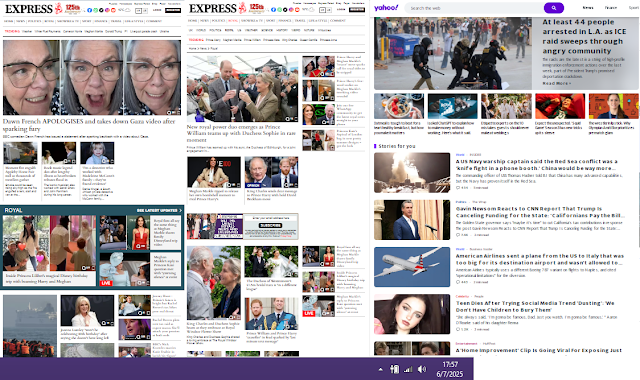Open Instagram icon in left Express window header
640x380 pixels.
[x=107, y=10]
